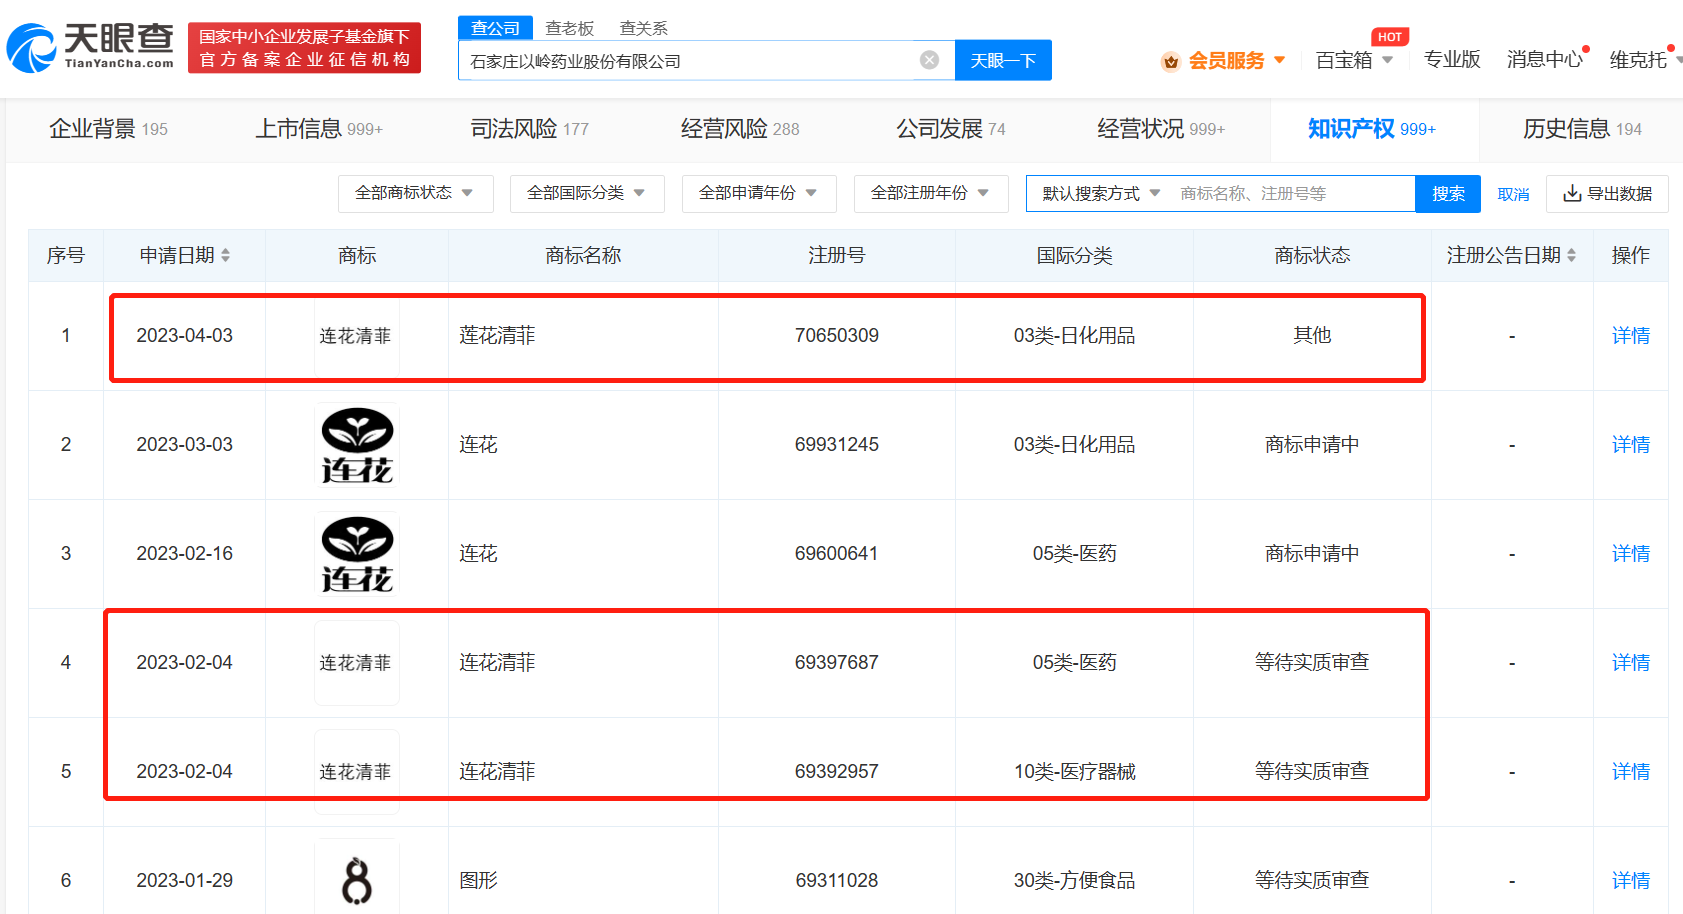
Task: Open the 全部注册年份 dropdown
Action: [931, 193]
